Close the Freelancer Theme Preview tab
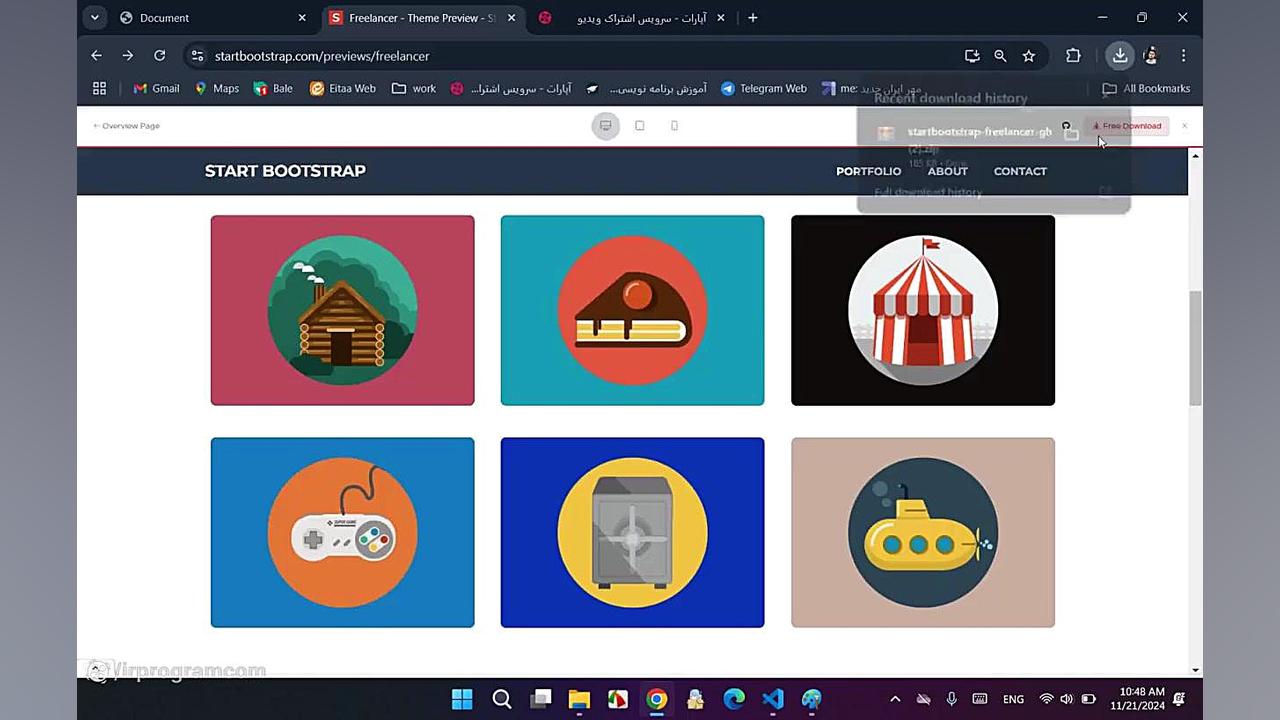Image resolution: width=1280 pixels, height=720 pixels. 511,18
